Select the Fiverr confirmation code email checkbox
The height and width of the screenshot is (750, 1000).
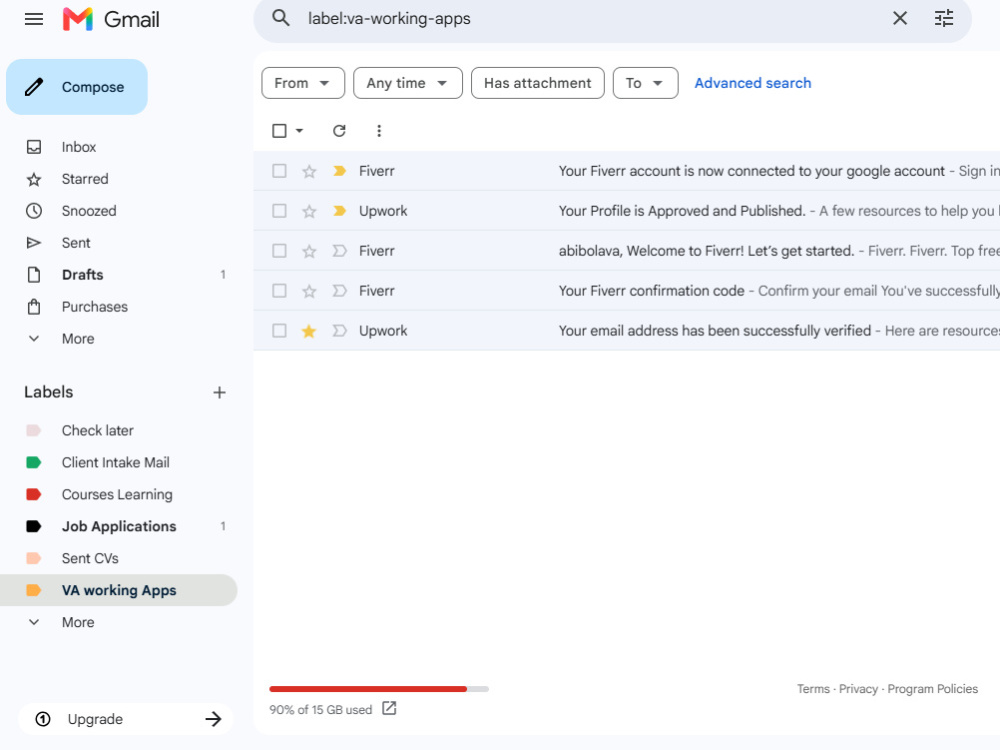click(279, 291)
